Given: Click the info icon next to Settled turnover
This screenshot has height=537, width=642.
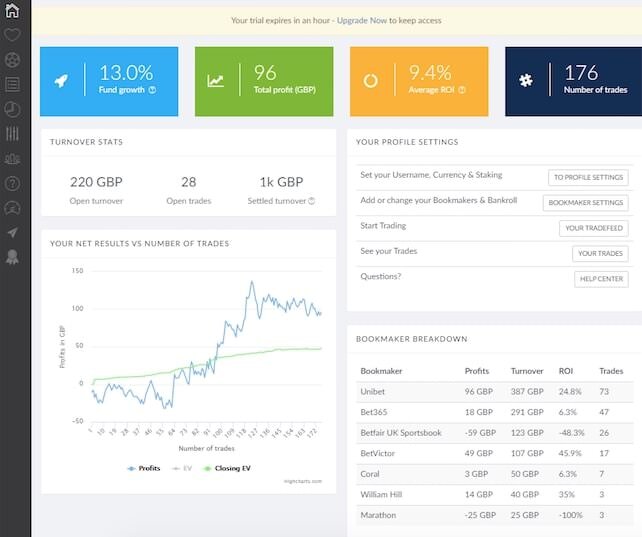Looking at the screenshot, I should click(x=312, y=201).
